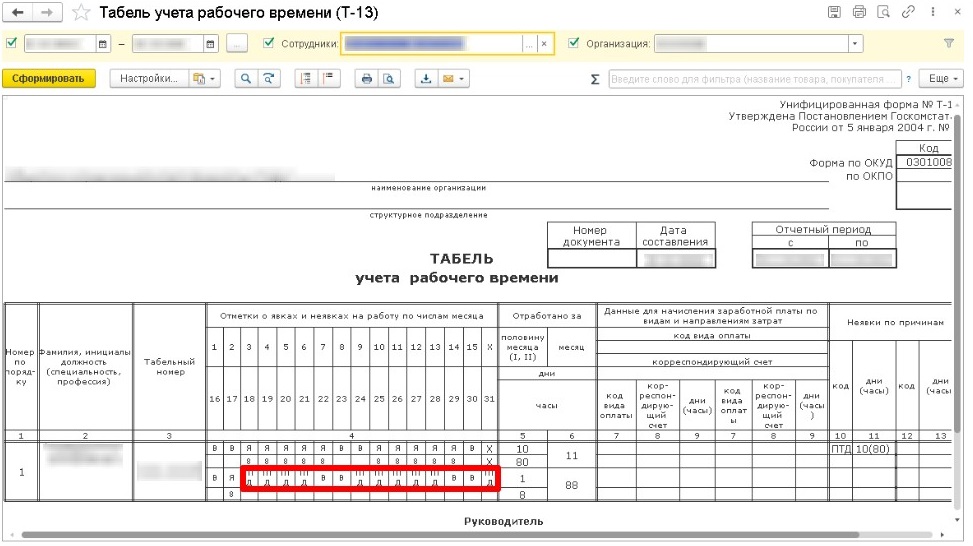Click the filter word search field

pyautogui.click(x=755, y=79)
